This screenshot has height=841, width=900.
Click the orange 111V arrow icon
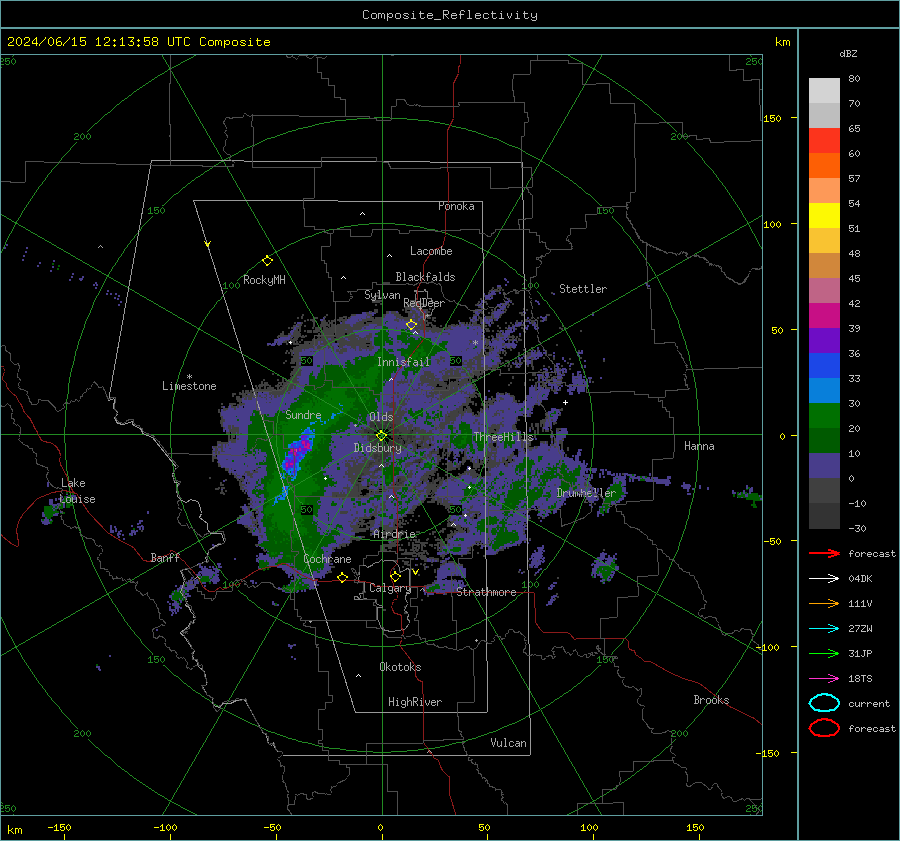tap(824, 603)
